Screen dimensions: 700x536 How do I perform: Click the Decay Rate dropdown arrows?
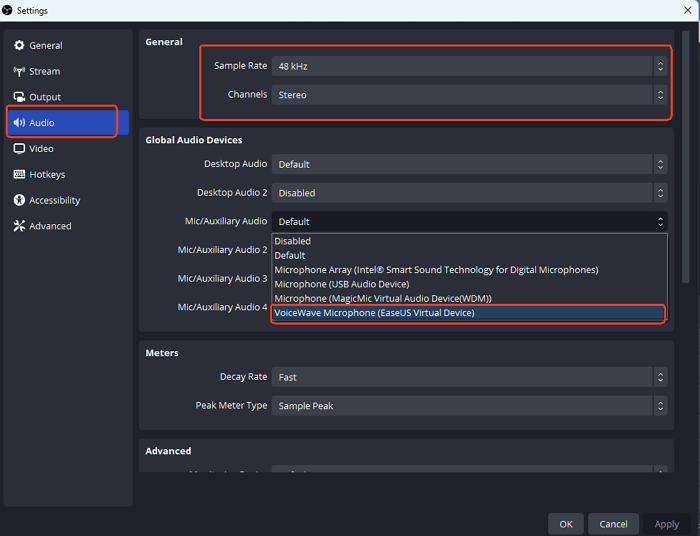tap(660, 377)
